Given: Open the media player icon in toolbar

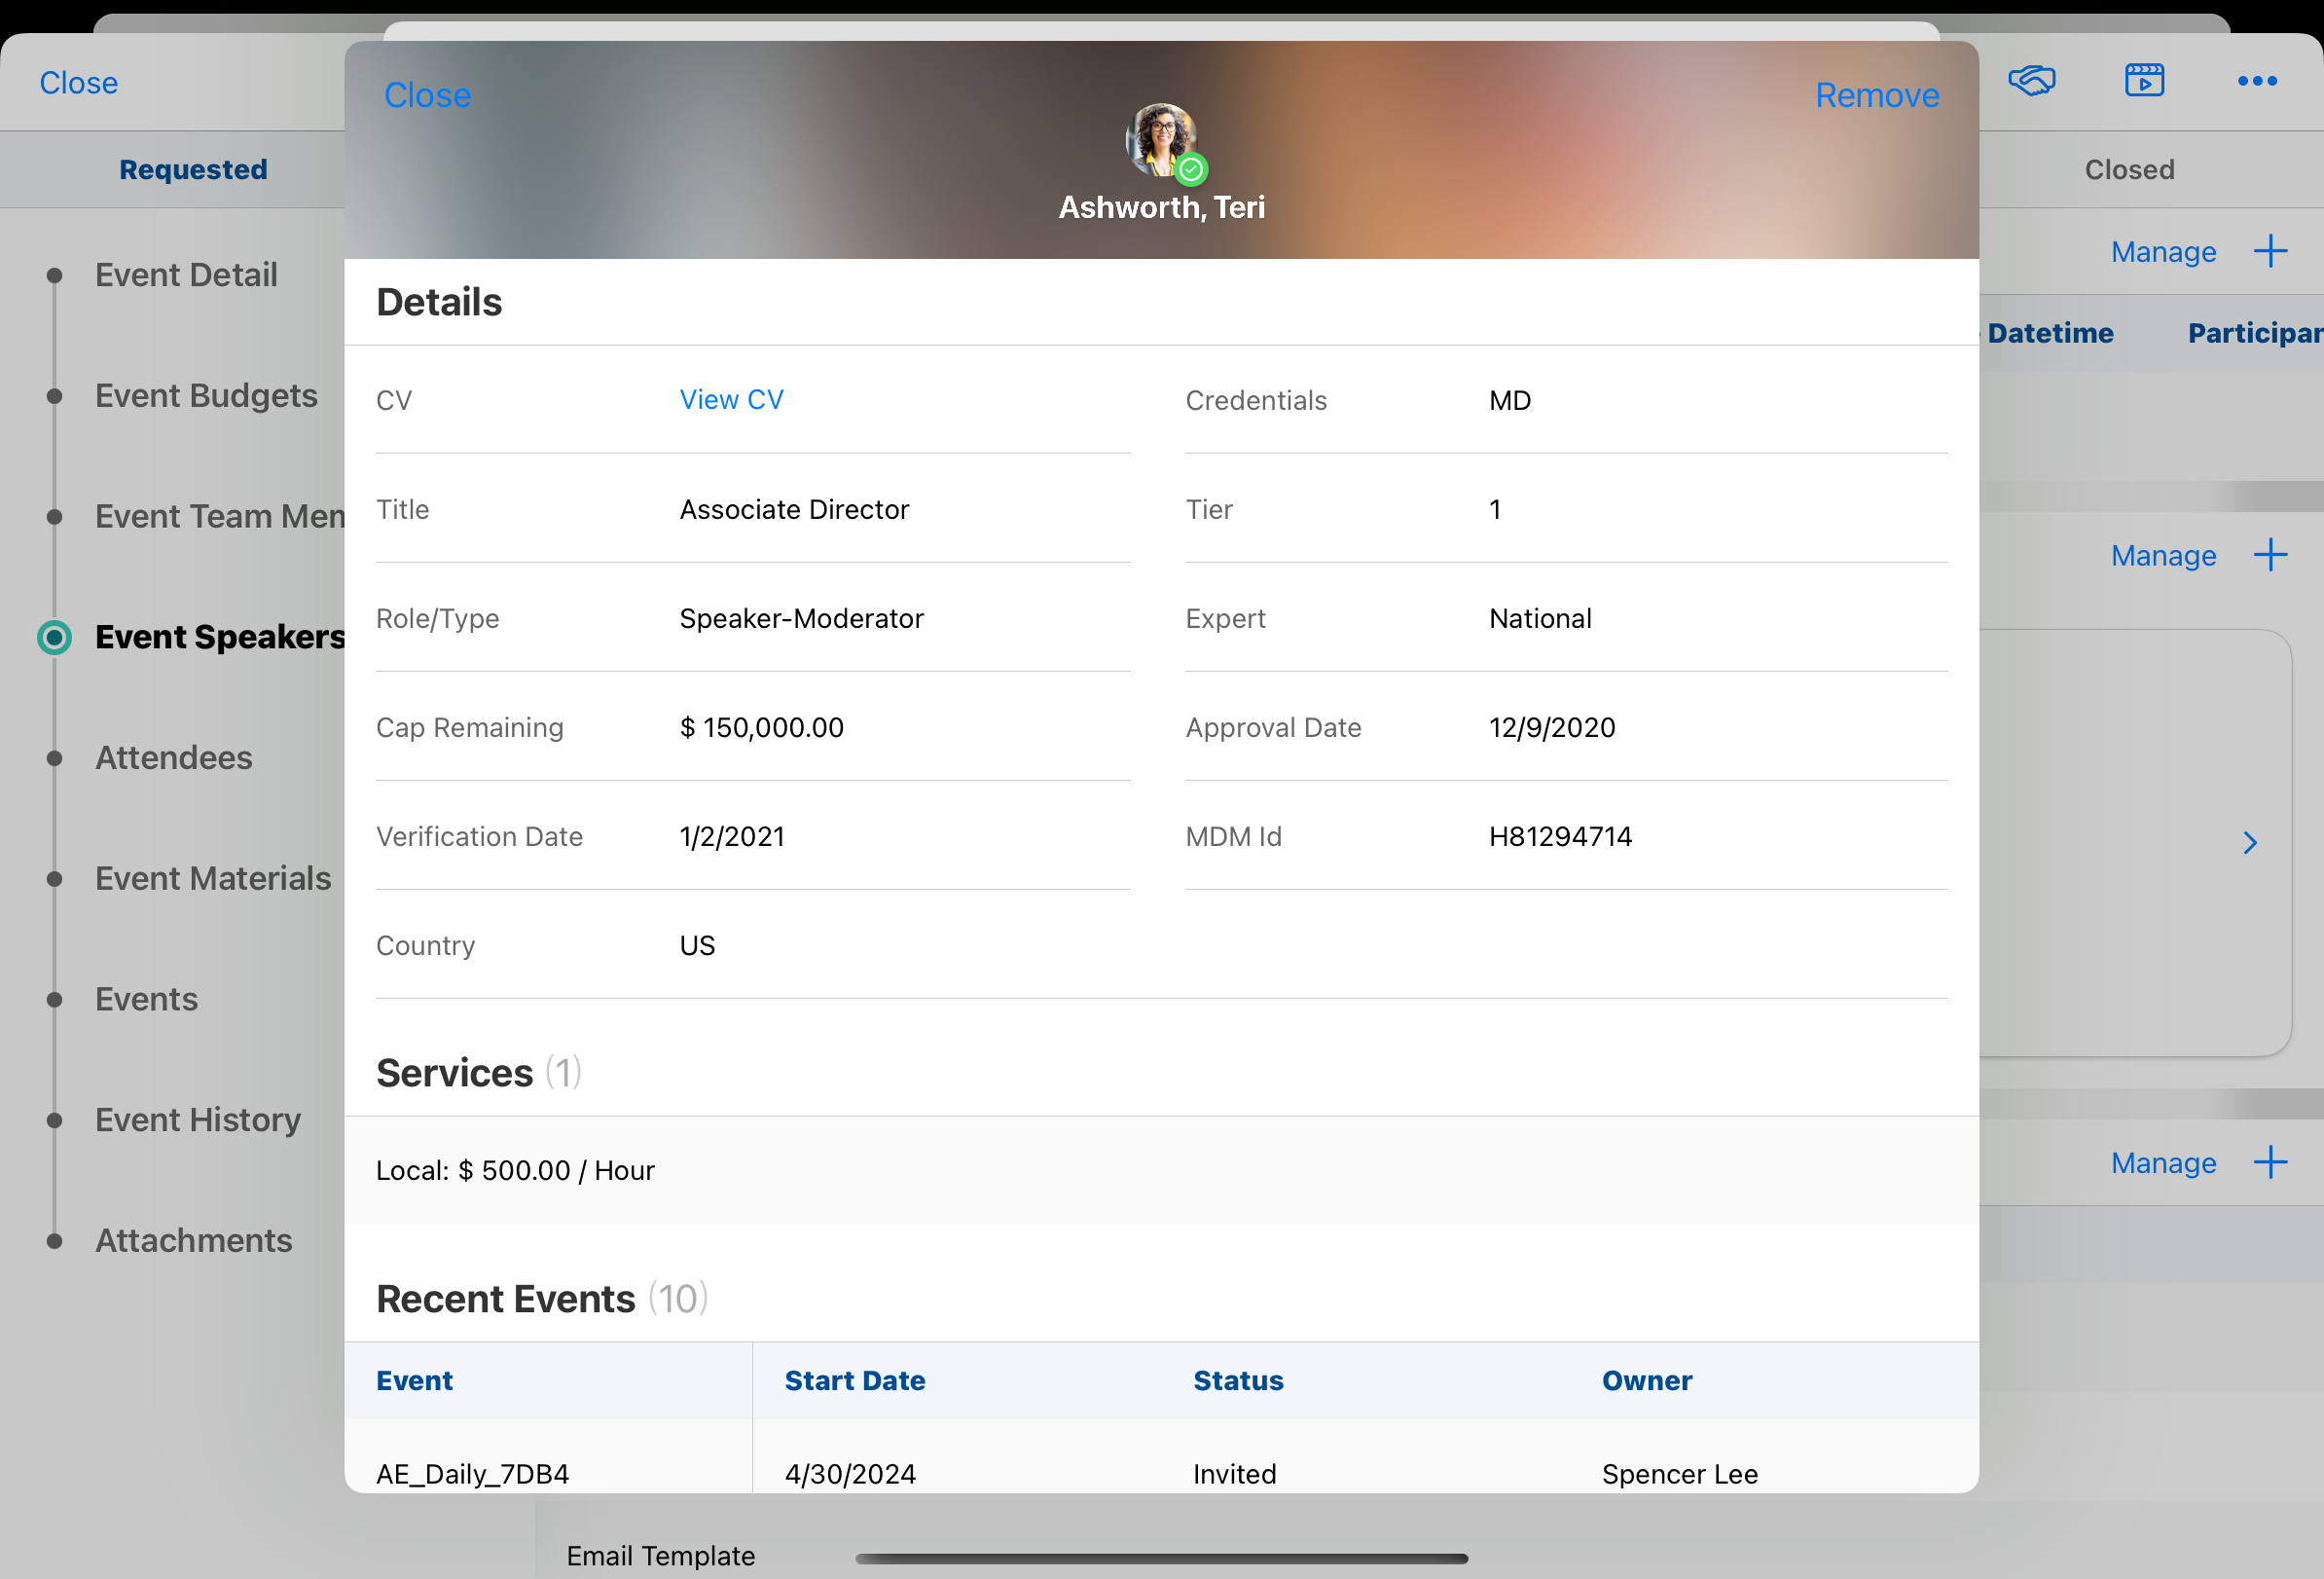Looking at the screenshot, I should click(x=2144, y=81).
